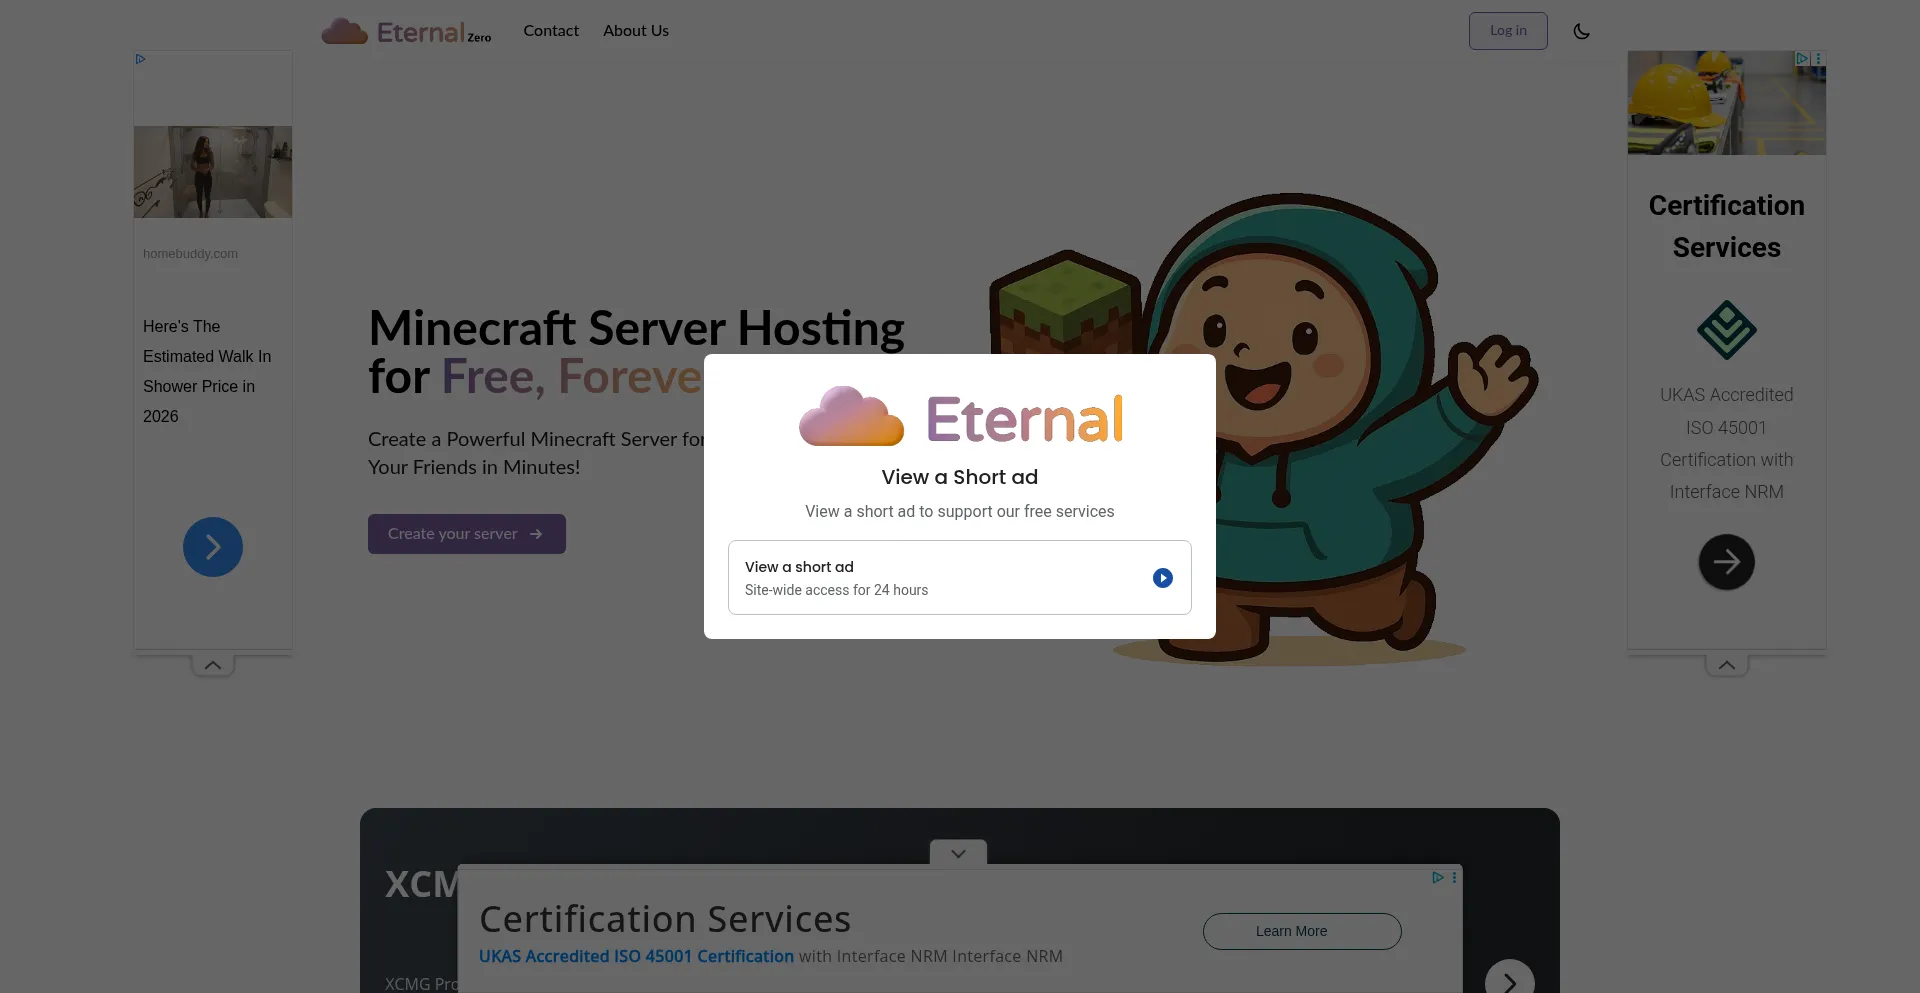Click walk-in shower ad thumbnail
The height and width of the screenshot is (993, 1920).
(x=213, y=172)
